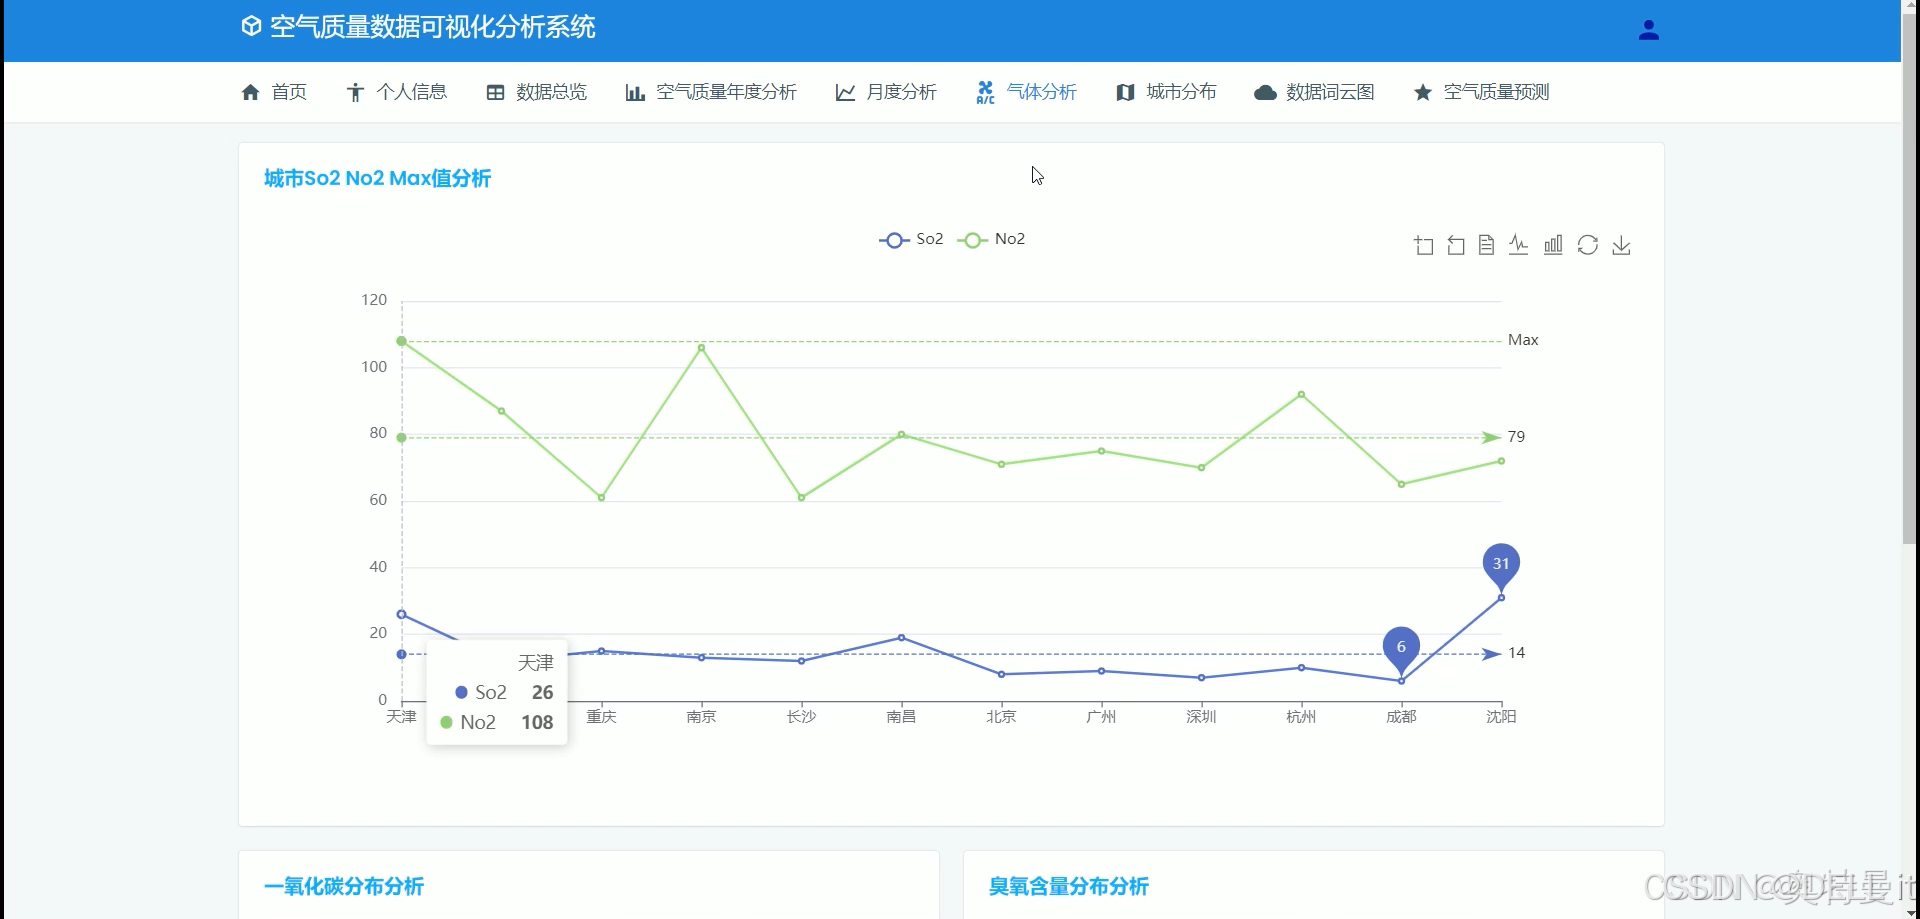Image resolution: width=1920 pixels, height=919 pixels.
Task: Switch the chart to bar view
Action: [1552, 244]
